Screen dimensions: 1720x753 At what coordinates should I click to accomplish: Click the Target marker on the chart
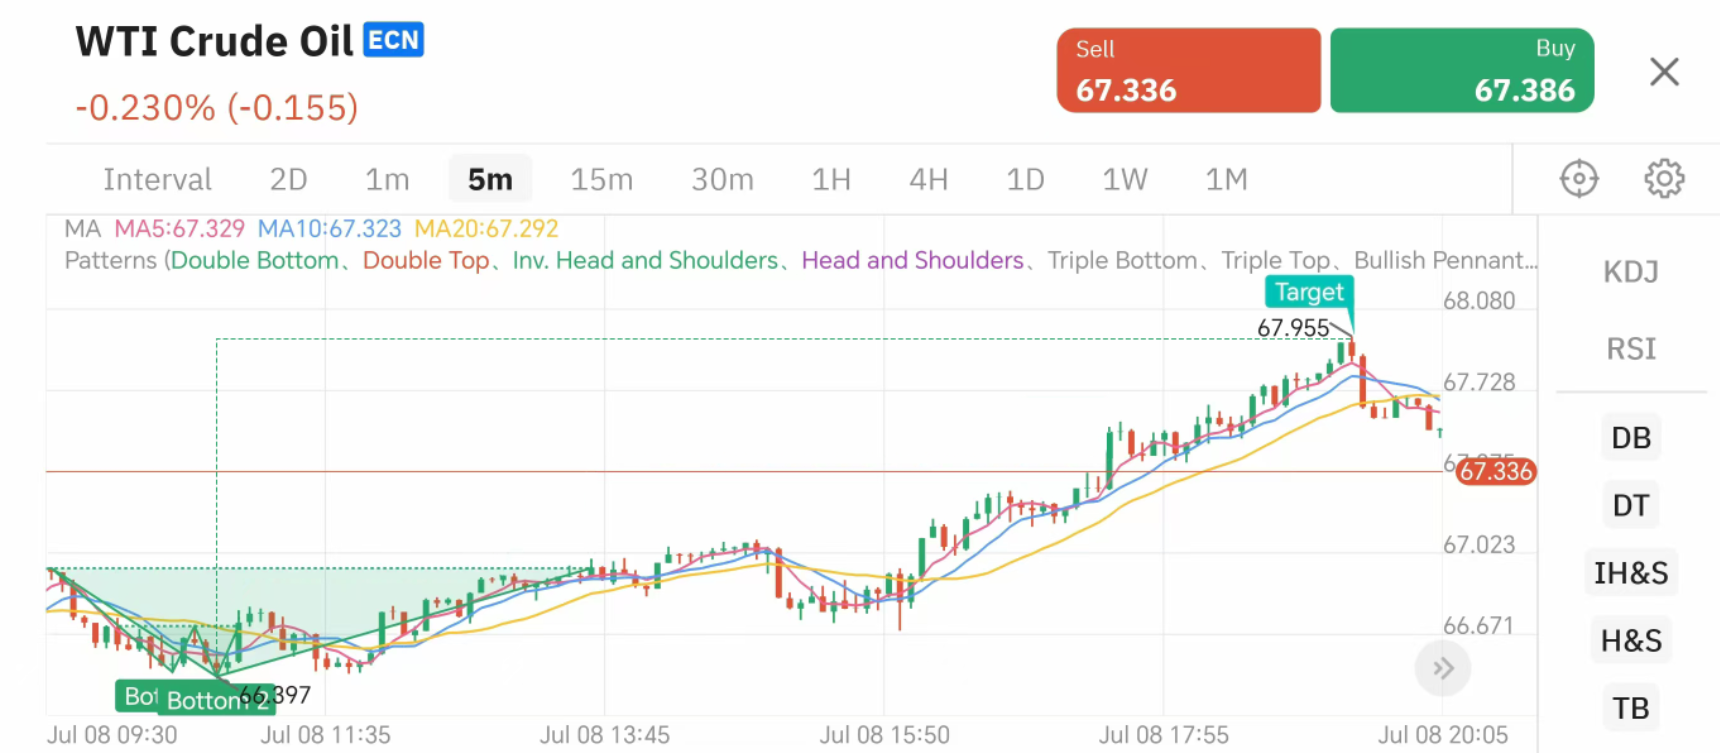pyautogui.click(x=1309, y=292)
